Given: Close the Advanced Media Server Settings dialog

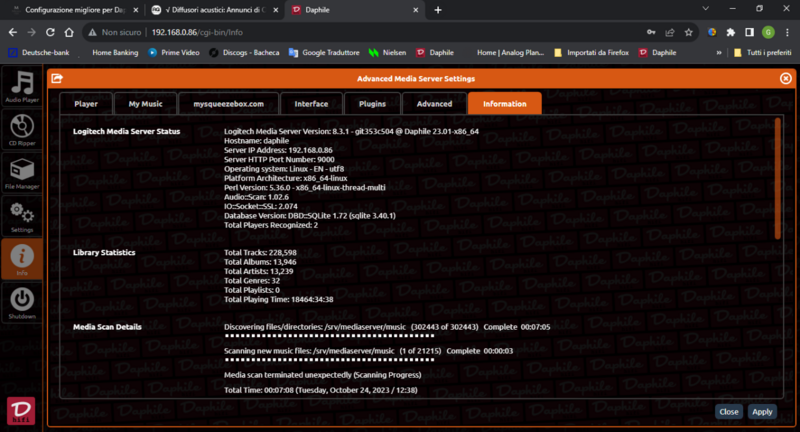Looking at the screenshot, I should (785, 78).
